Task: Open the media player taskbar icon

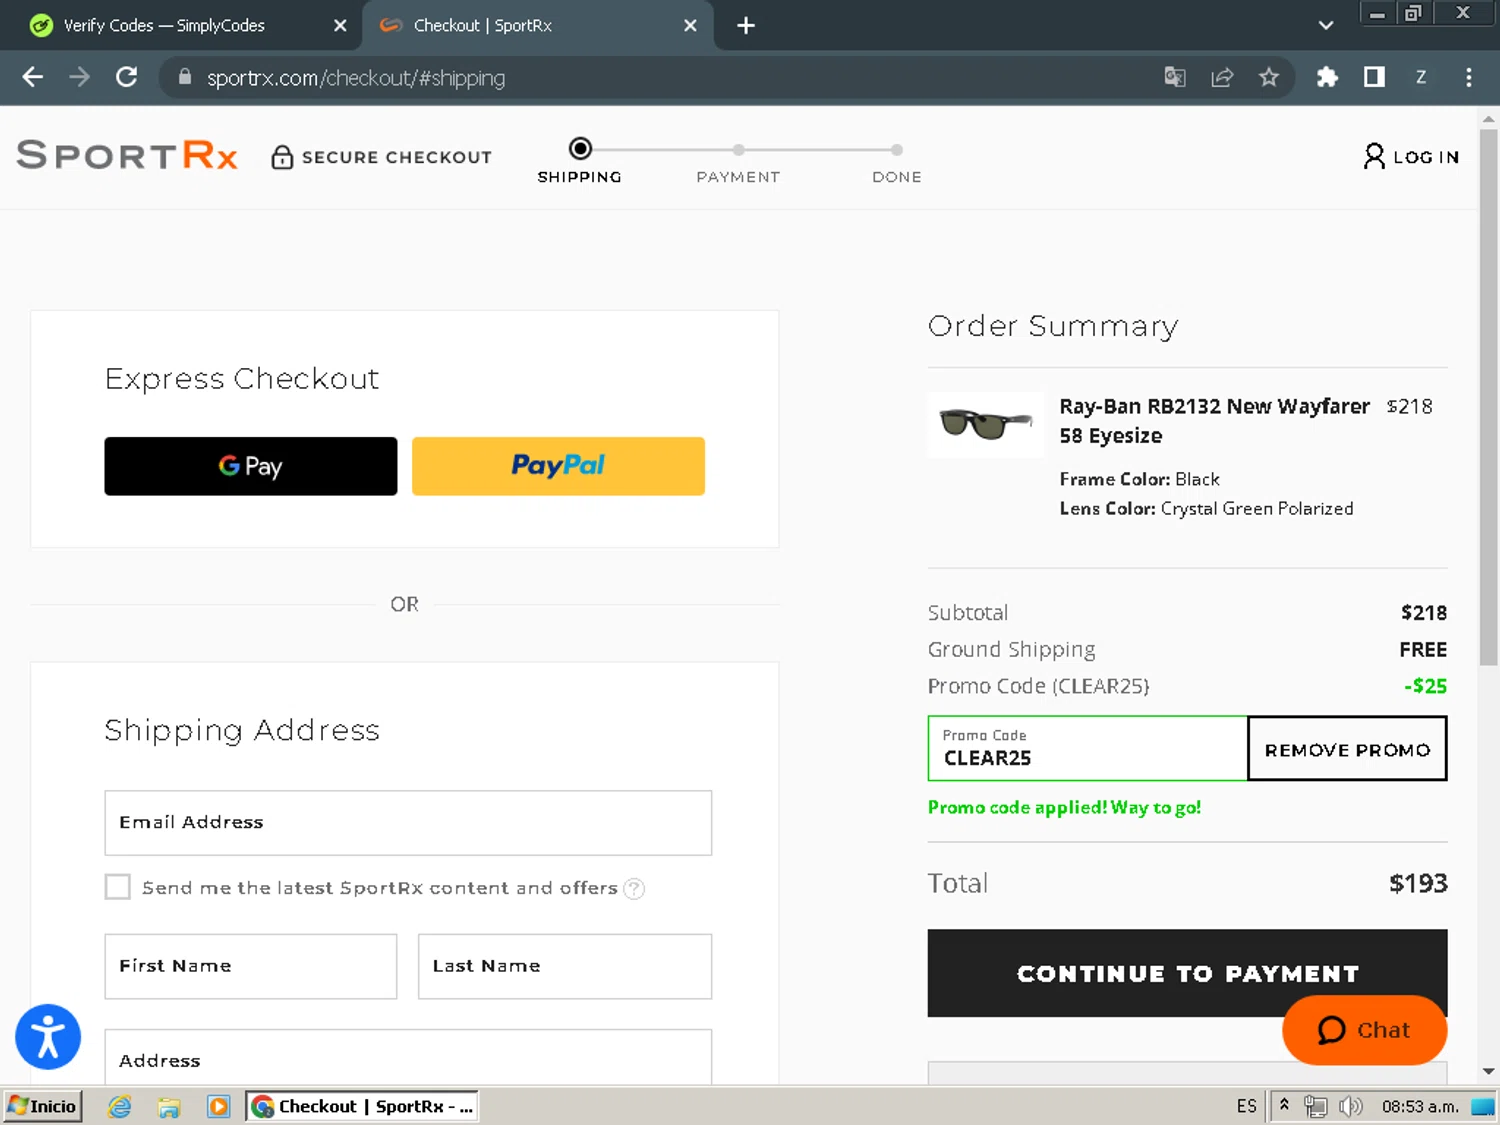Action: coord(218,1106)
